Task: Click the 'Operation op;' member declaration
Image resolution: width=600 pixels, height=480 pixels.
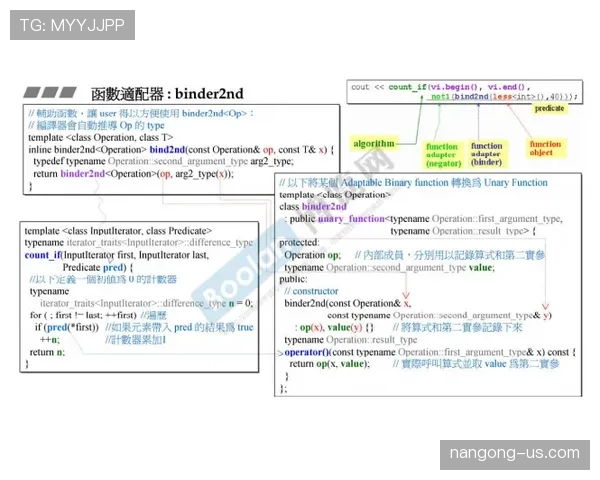Action: tap(313, 255)
